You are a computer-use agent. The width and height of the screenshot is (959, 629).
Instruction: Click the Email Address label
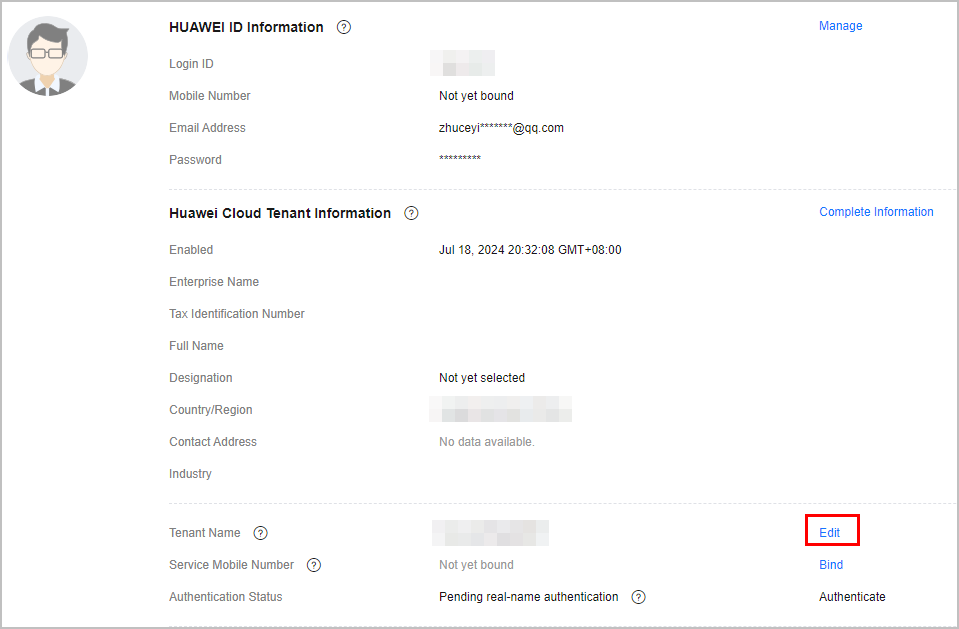click(207, 128)
